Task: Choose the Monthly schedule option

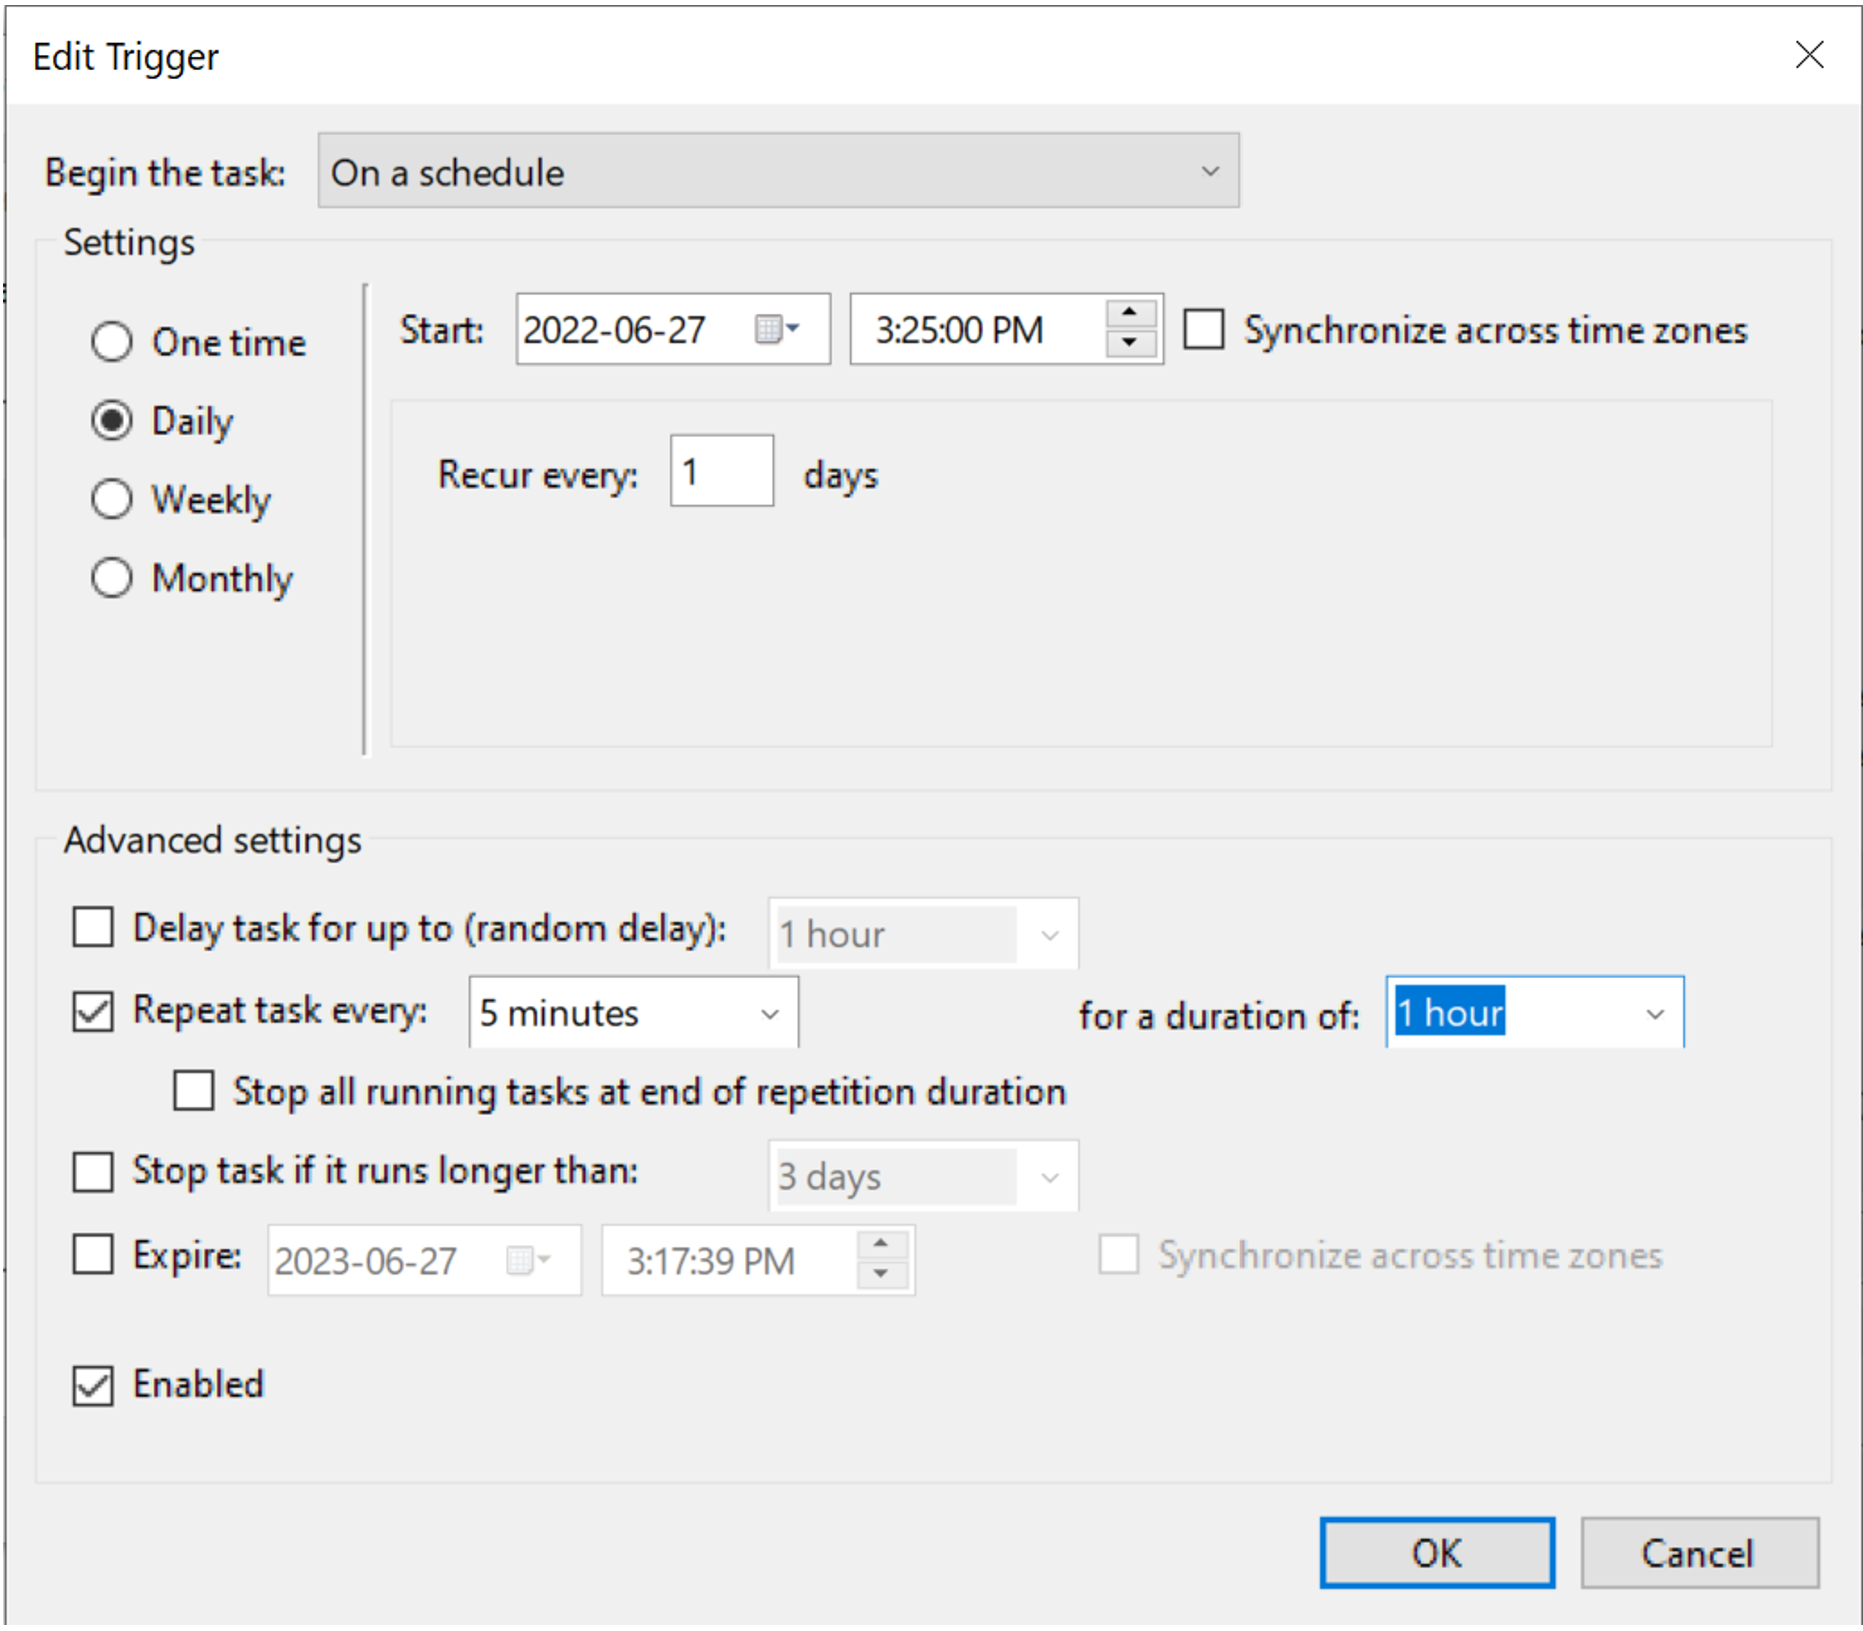Action: click(112, 578)
